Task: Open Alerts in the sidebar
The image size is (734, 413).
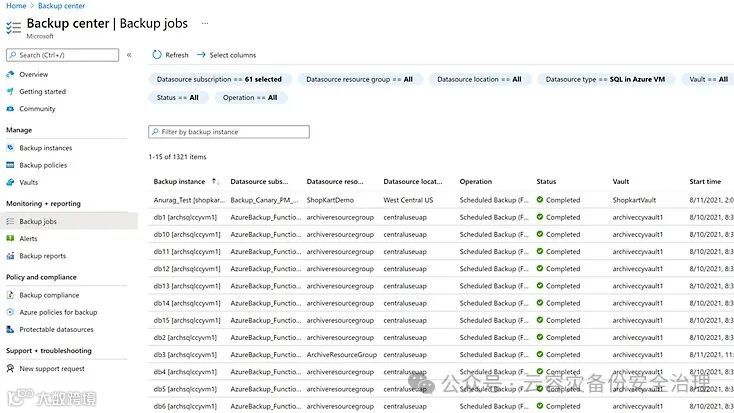Action: 28,239
